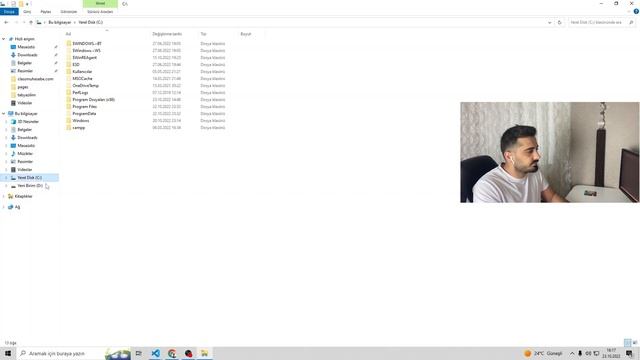Go back with the back arrow
The width and height of the screenshot is (640, 360).
(x=6, y=22)
